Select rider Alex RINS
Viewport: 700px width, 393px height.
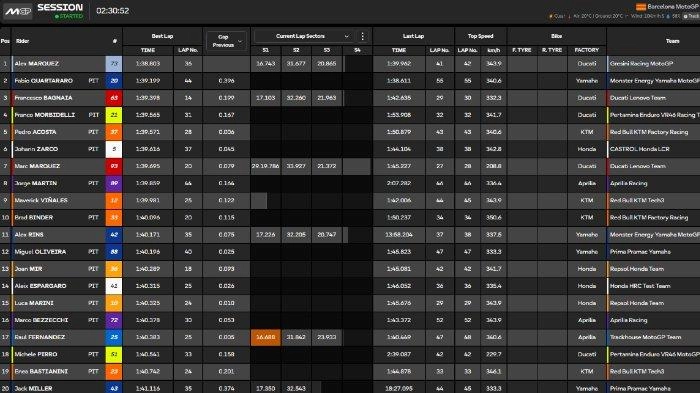click(x=29, y=234)
